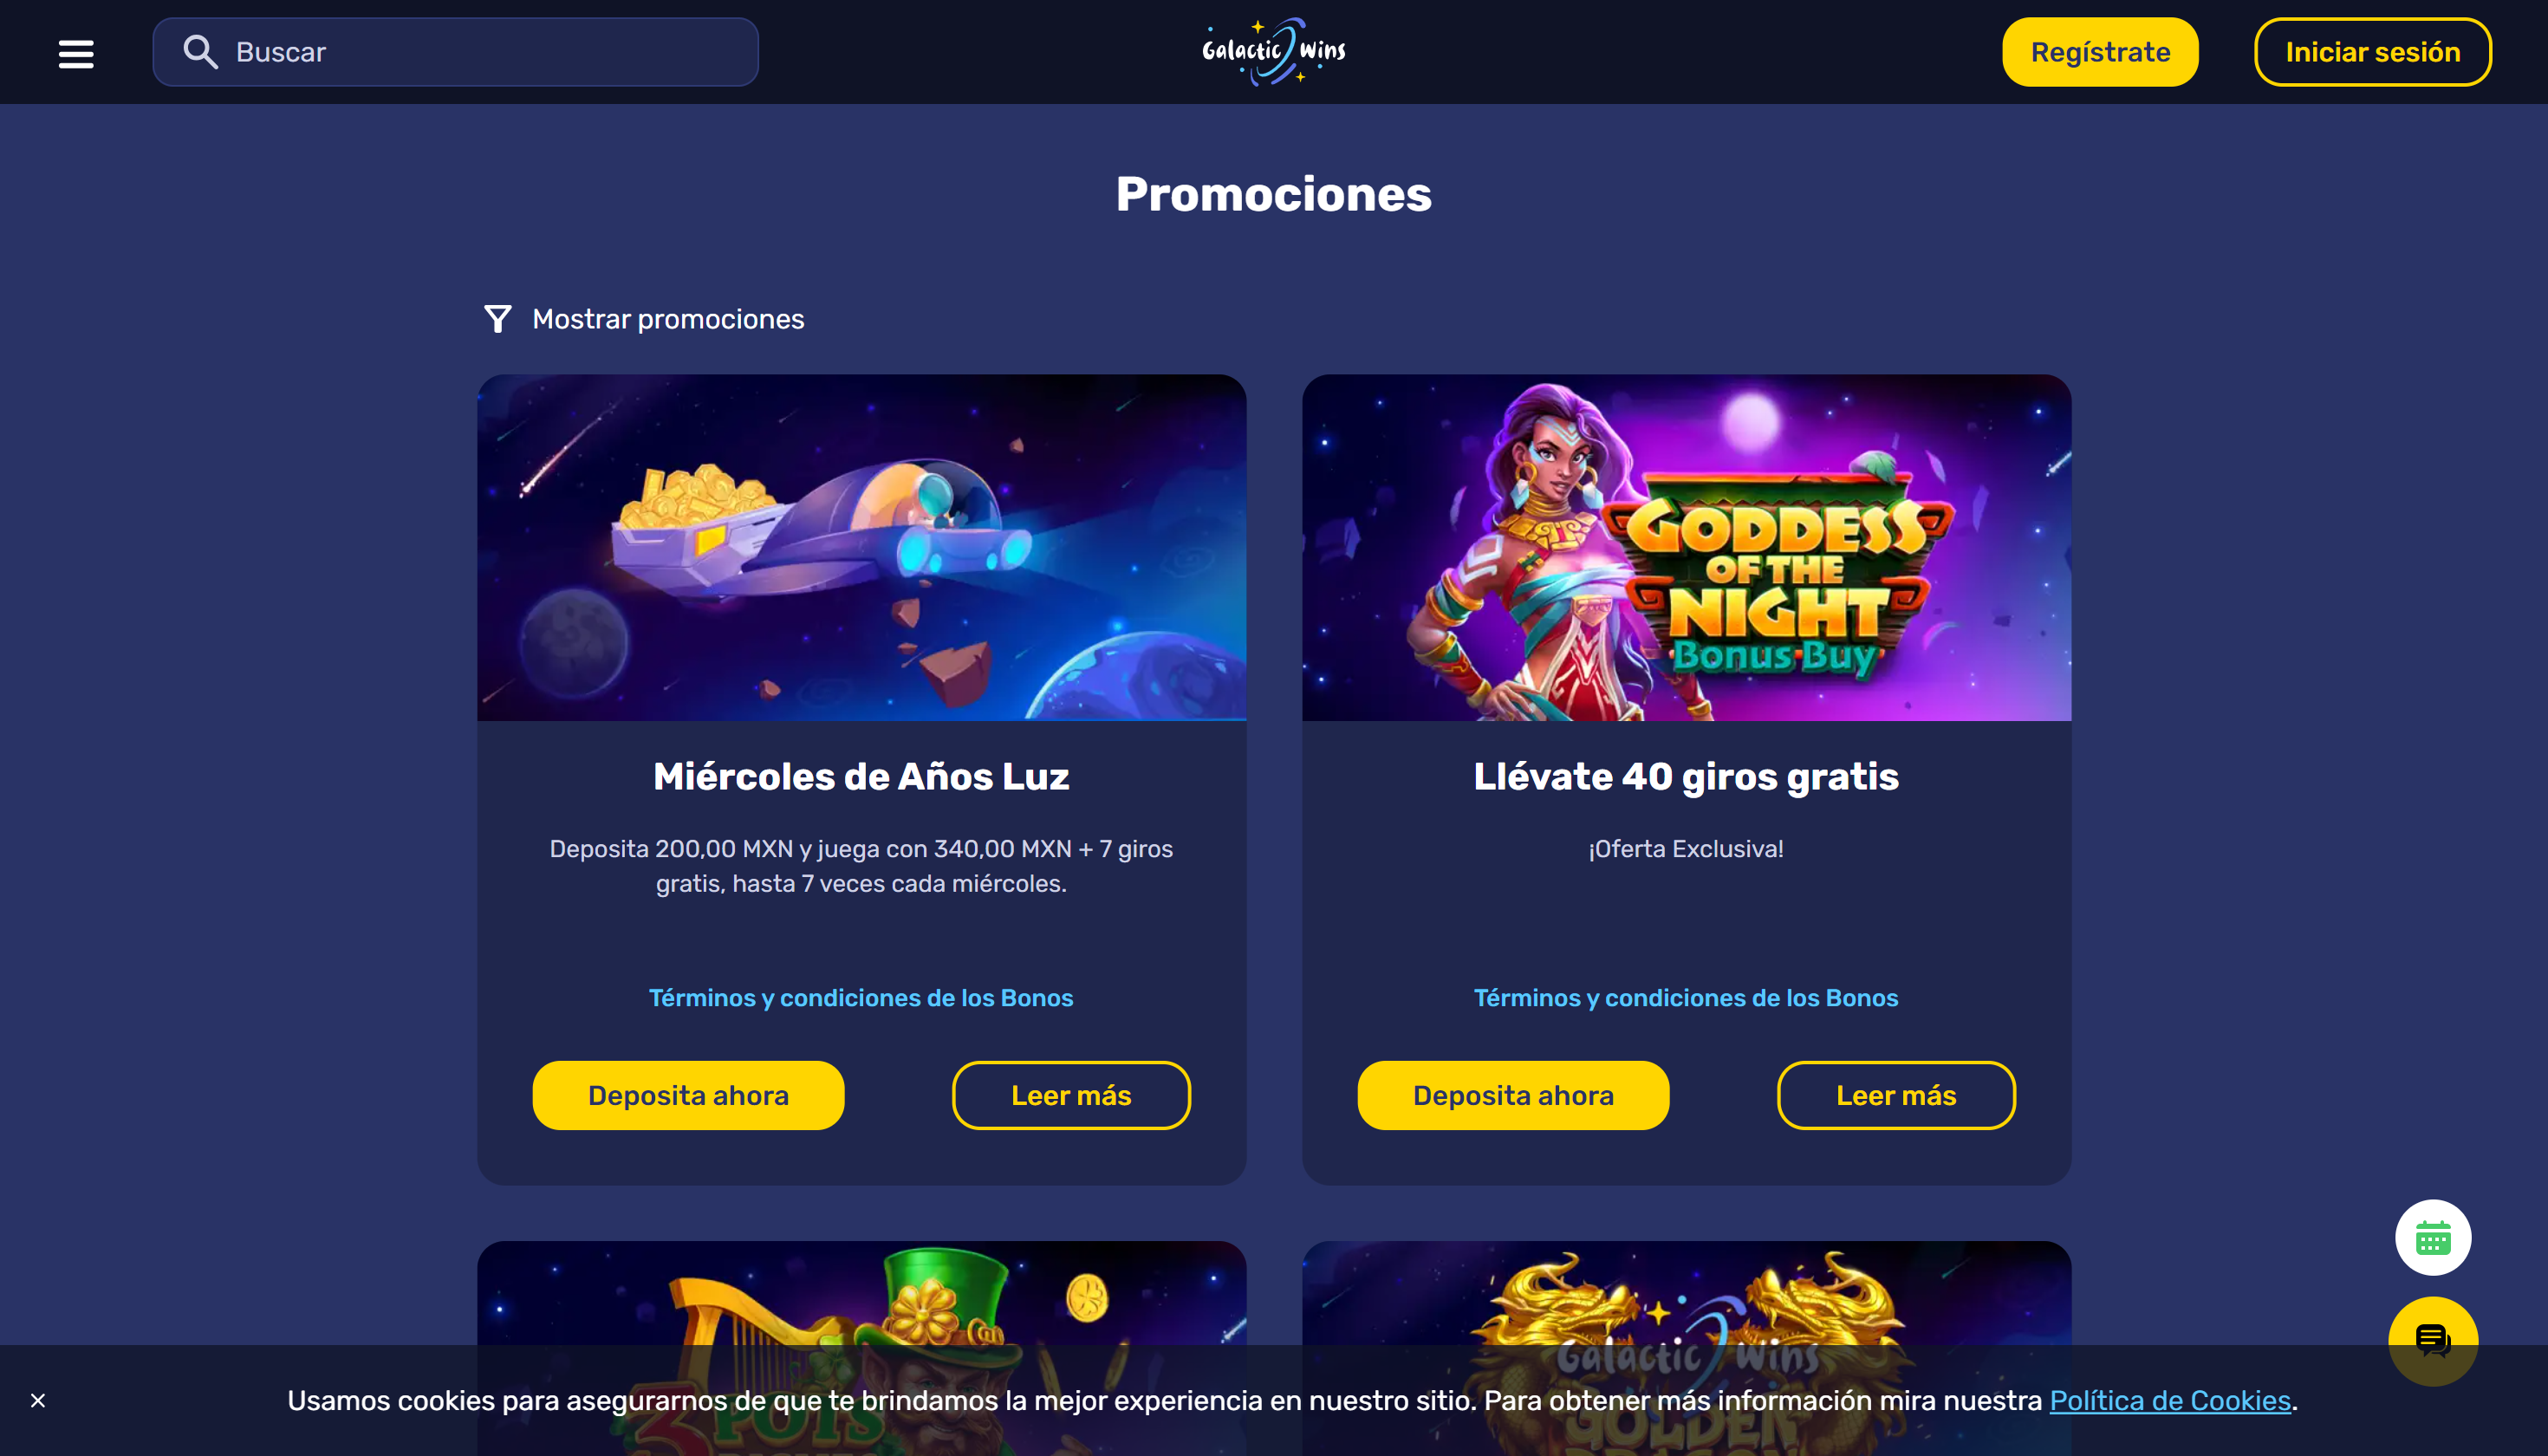Open the live chat bubble
The height and width of the screenshot is (1456, 2548).
click(2432, 1341)
